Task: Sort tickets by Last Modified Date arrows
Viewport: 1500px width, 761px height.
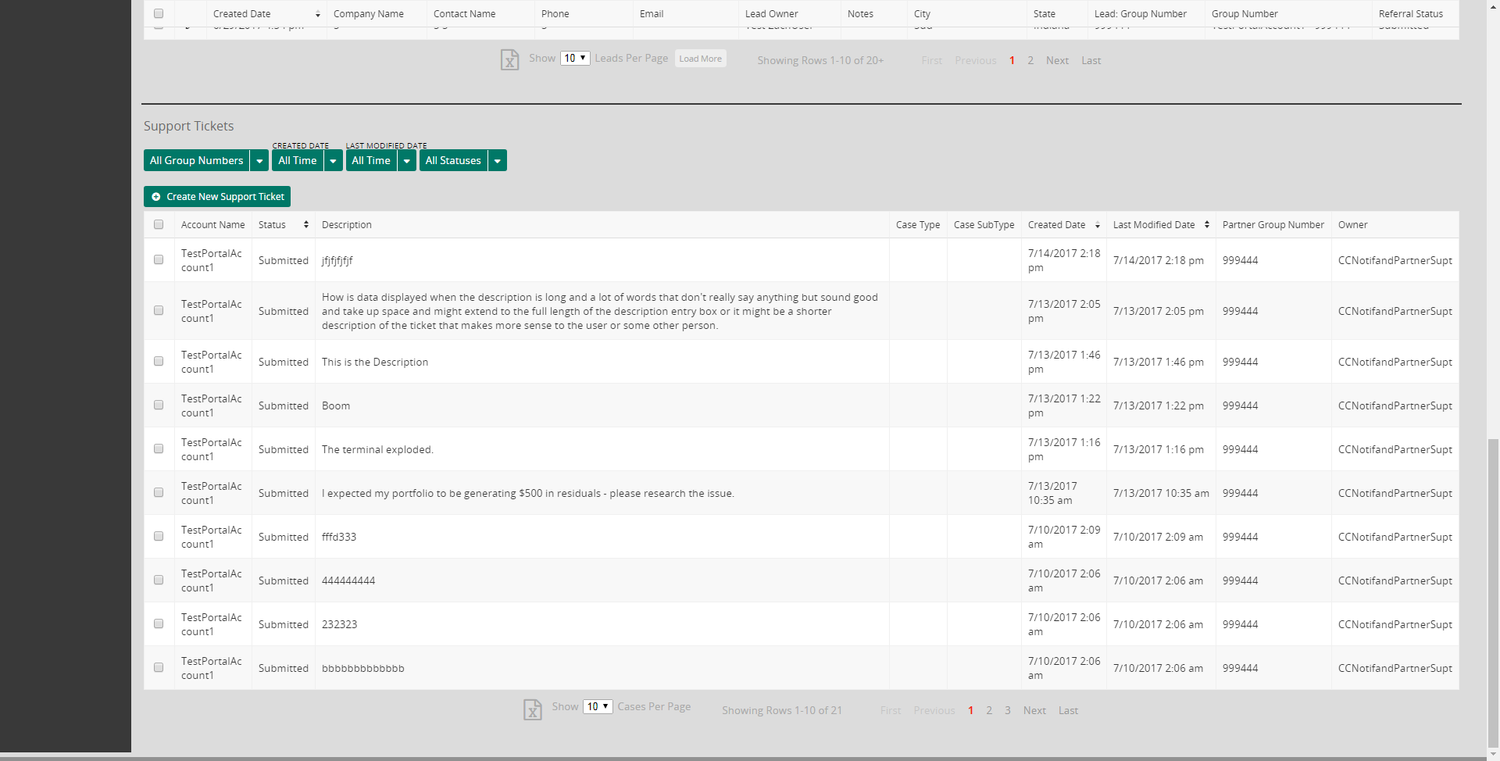Action: tap(1207, 225)
